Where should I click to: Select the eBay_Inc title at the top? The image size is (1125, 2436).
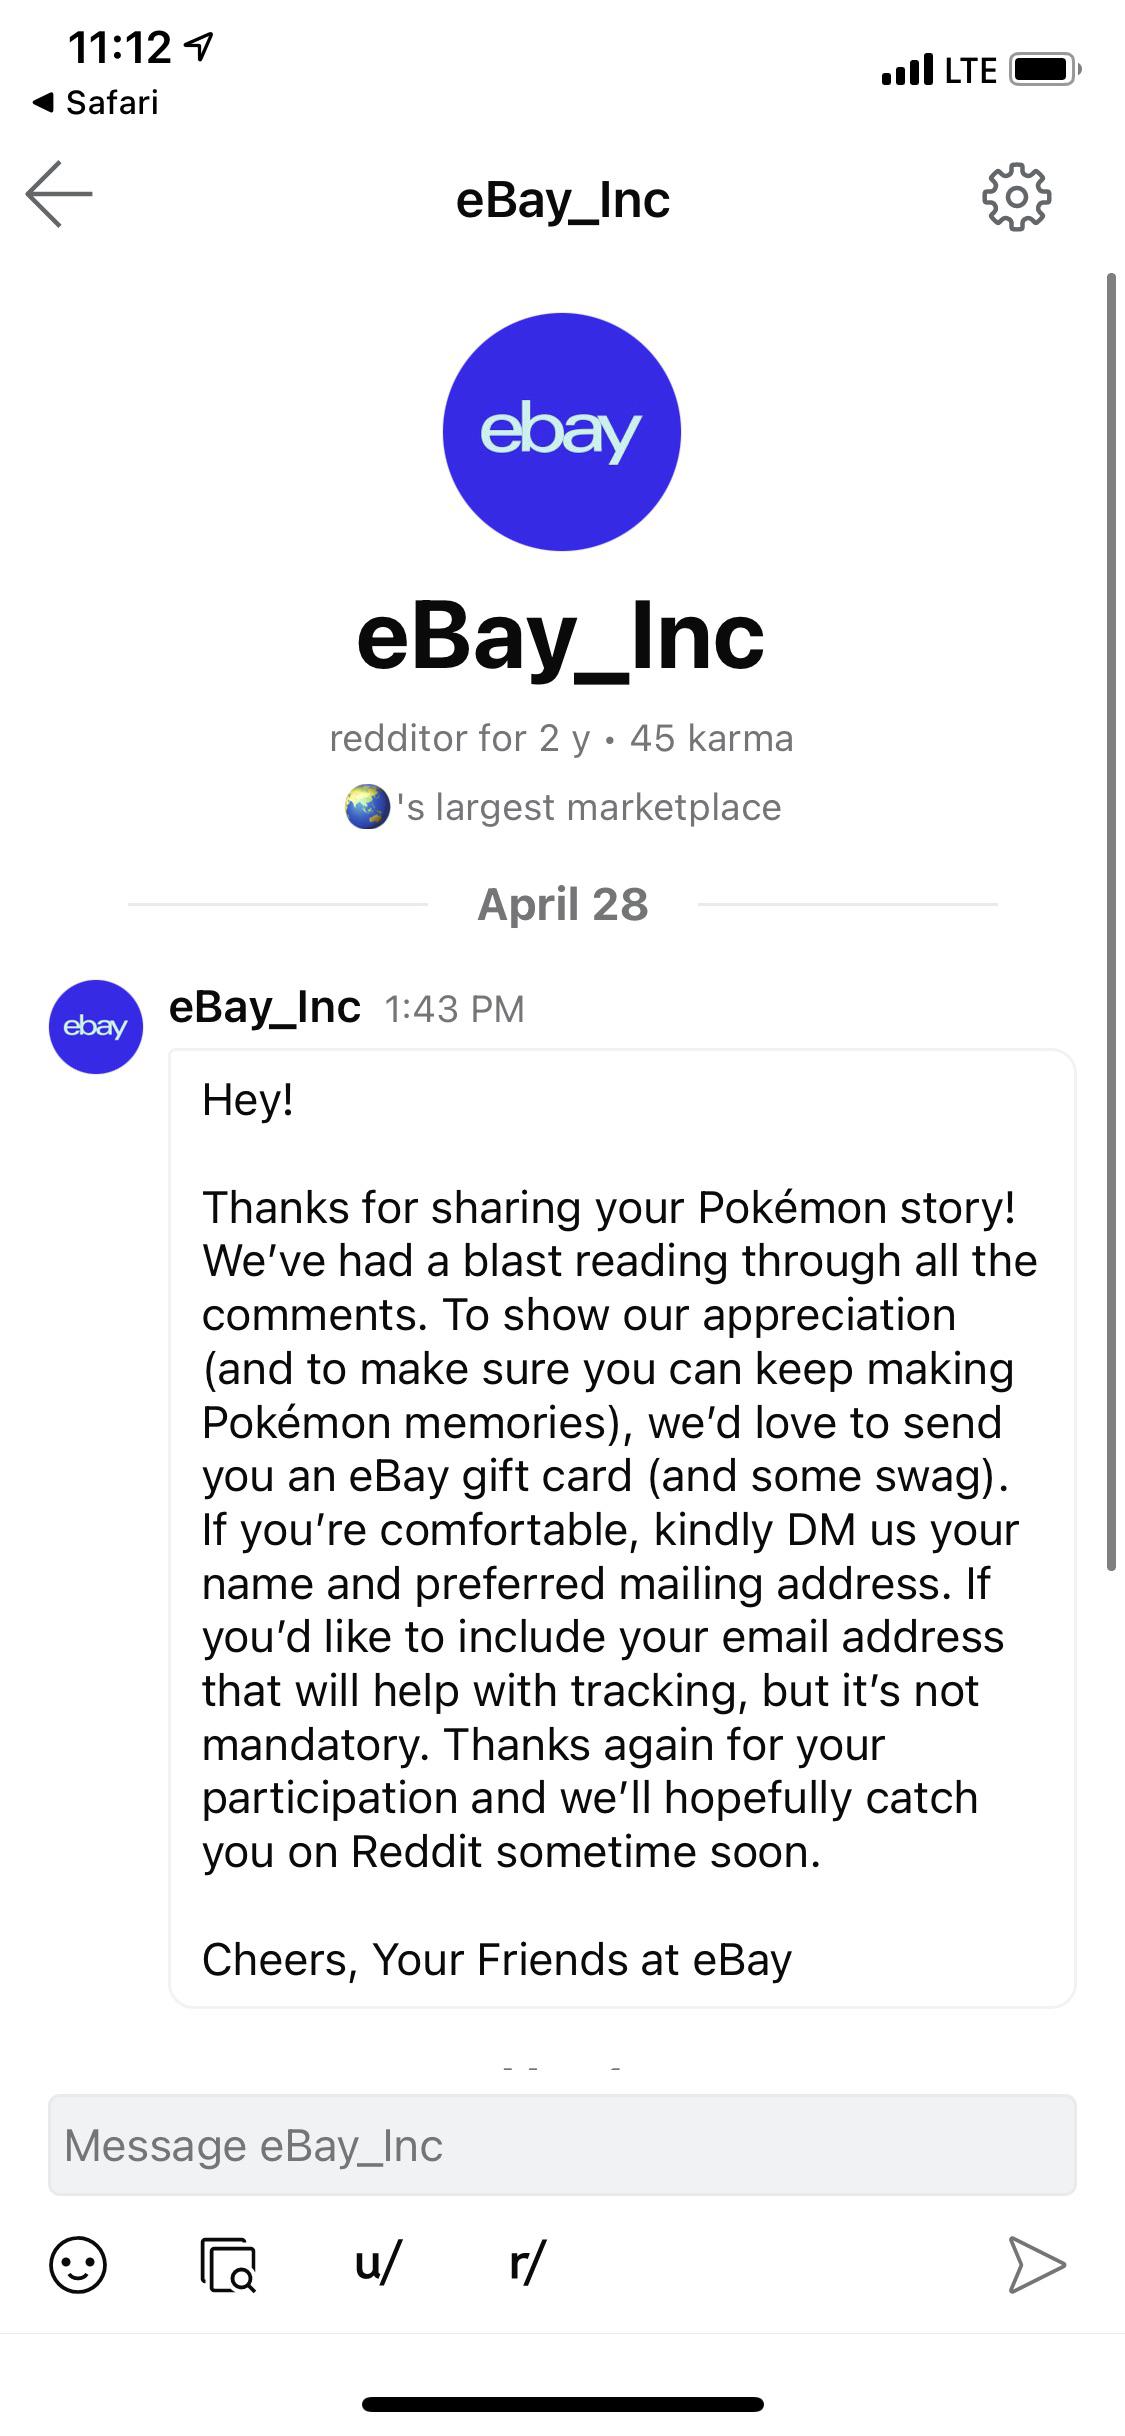(562, 200)
